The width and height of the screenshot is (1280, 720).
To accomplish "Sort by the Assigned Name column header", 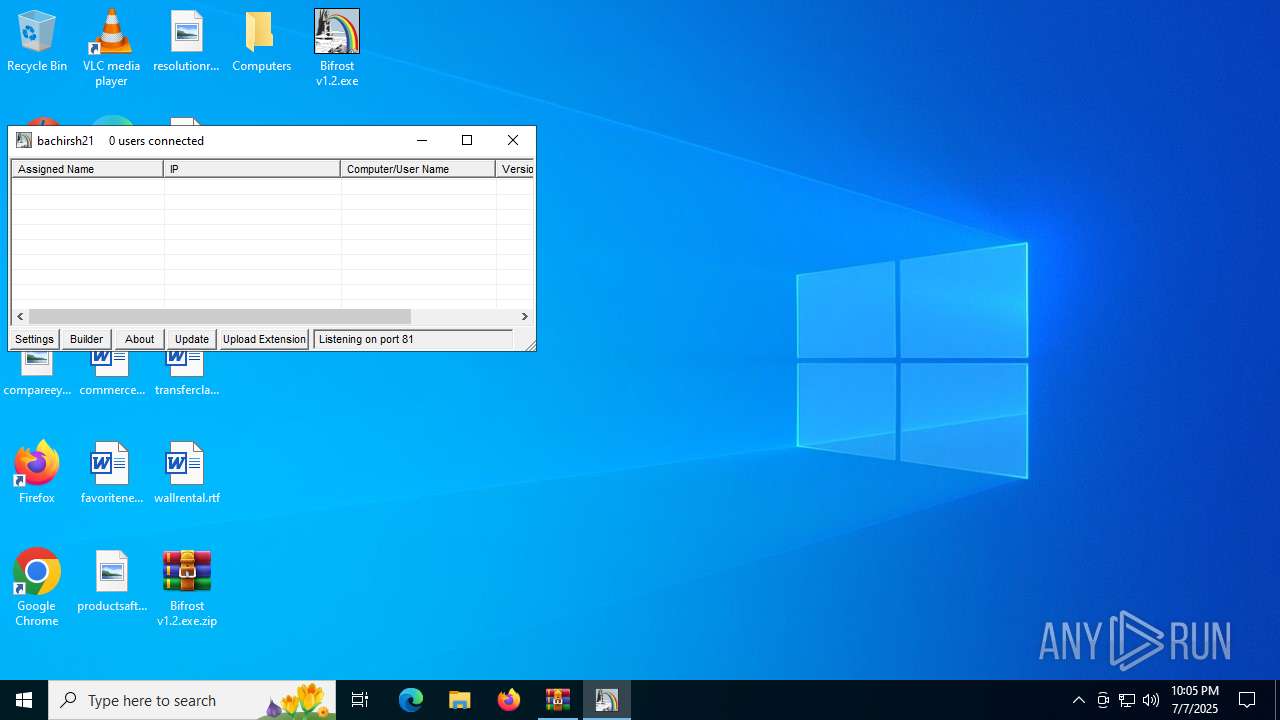I will tap(87, 169).
